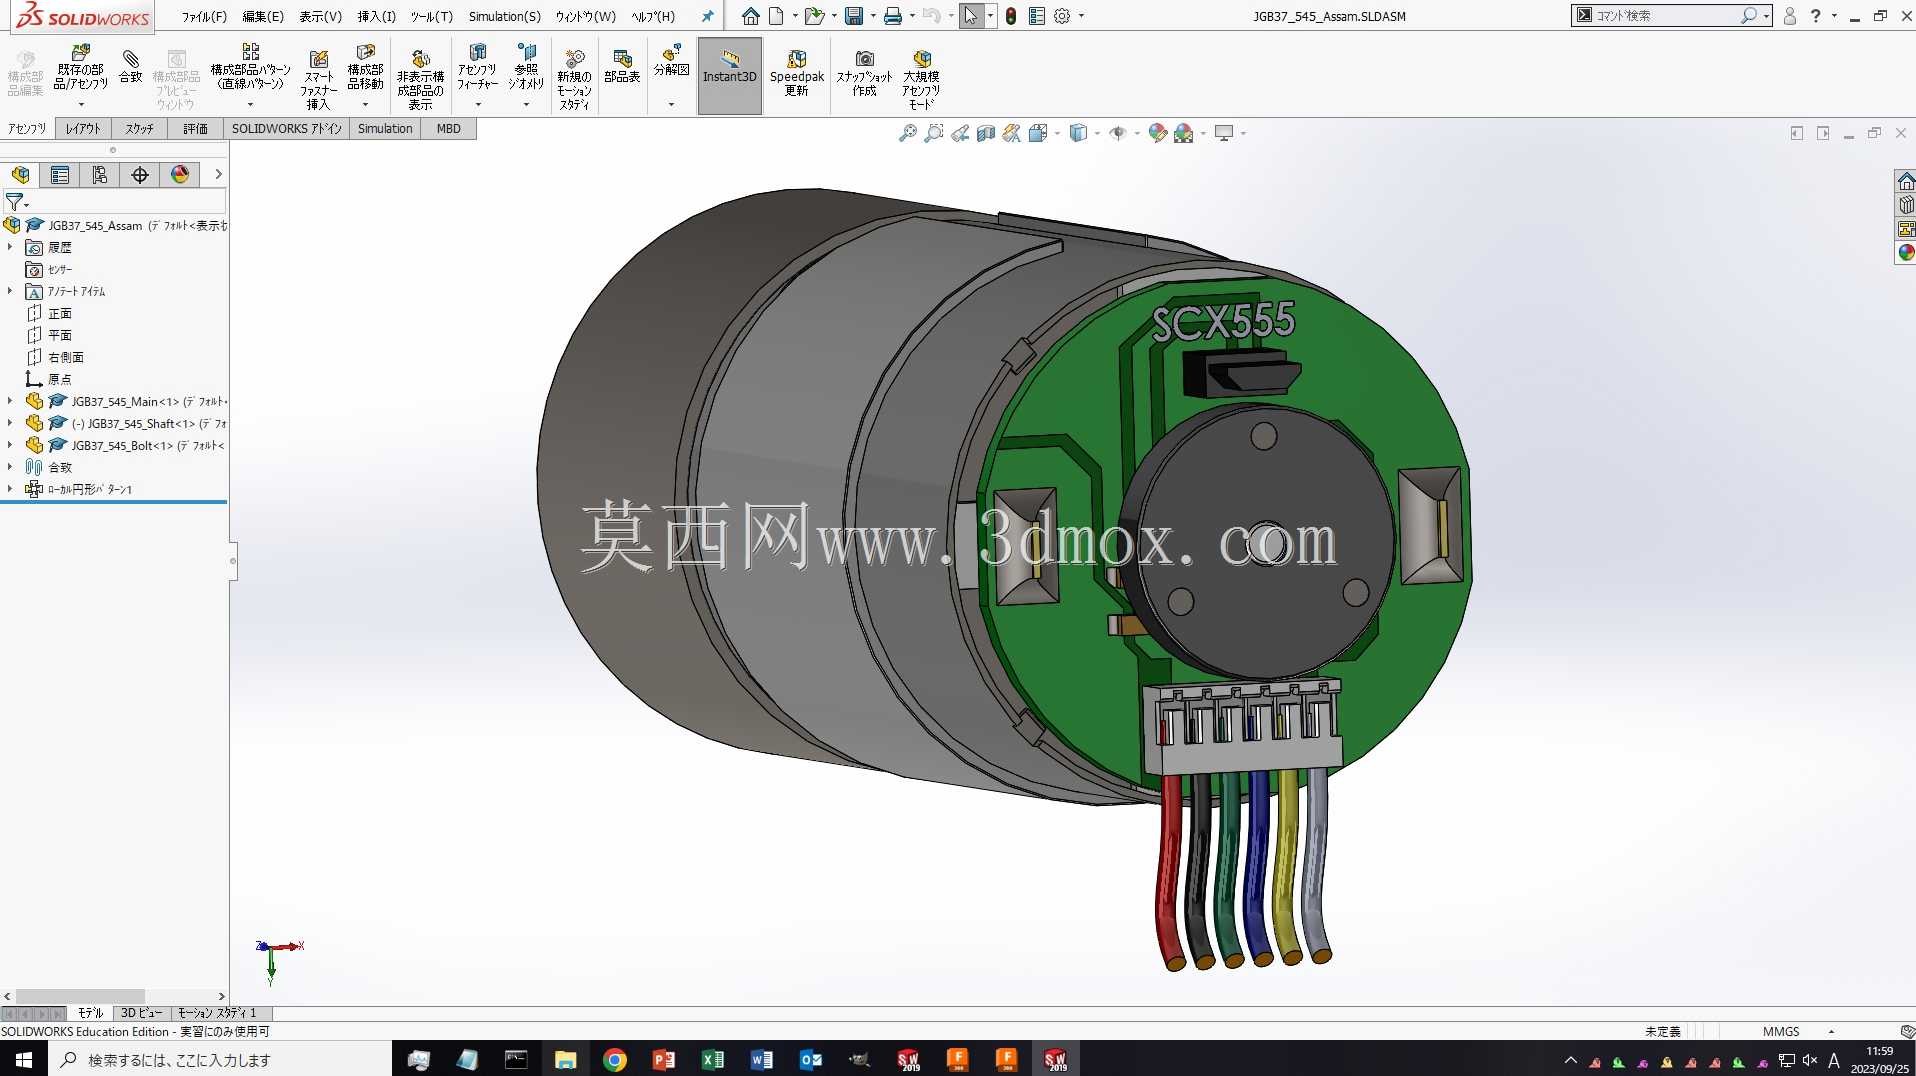
Task: Click the existing part/assembly insert icon
Action: click(x=80, y=68)
